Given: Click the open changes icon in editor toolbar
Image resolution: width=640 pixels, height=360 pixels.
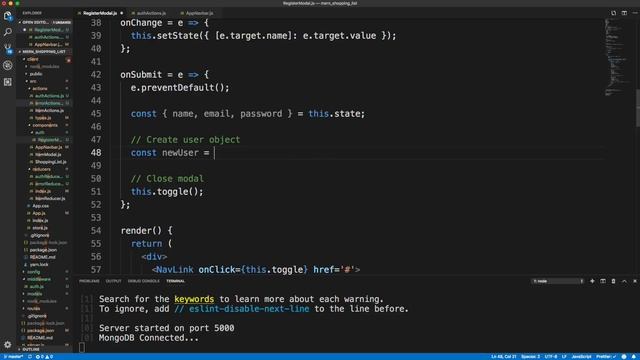Looking at the screenshot, I should pos(613,13).
